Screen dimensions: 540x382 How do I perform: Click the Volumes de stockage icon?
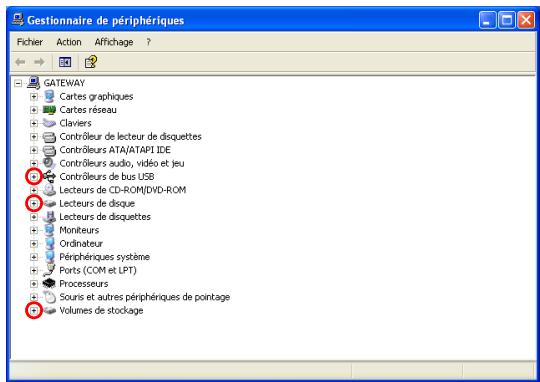(x=50, y=311)
